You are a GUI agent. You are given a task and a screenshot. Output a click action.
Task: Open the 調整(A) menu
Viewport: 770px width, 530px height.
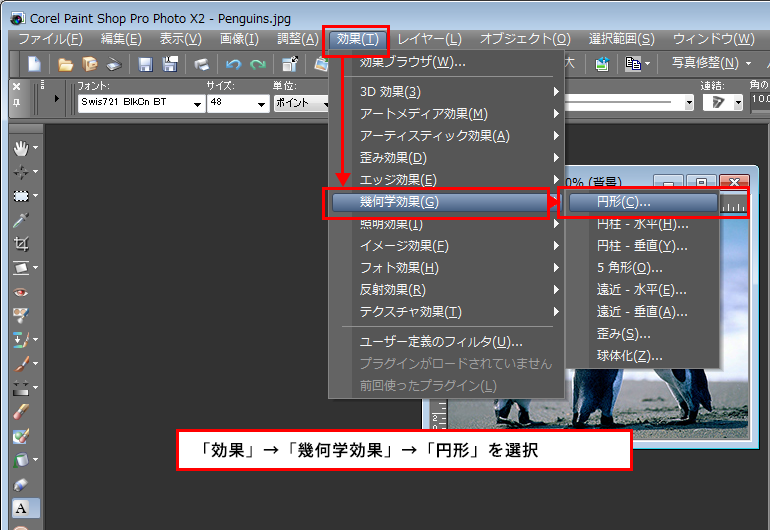pyautogui.click(x=298, y=39)
